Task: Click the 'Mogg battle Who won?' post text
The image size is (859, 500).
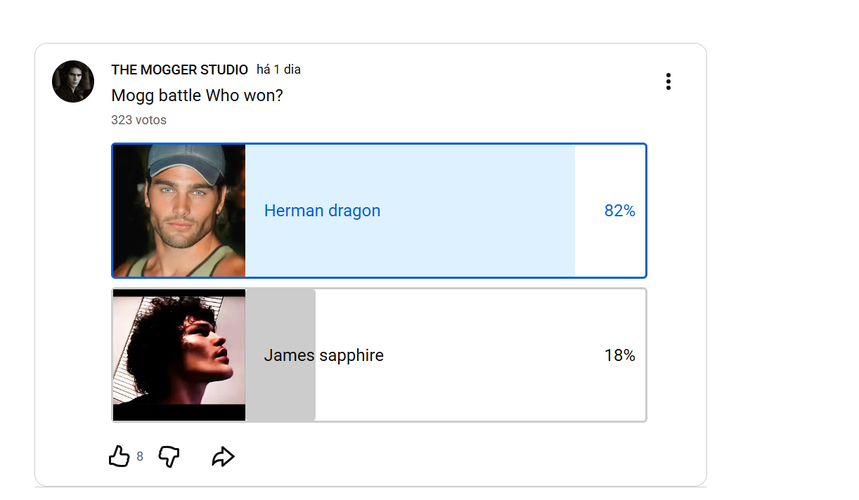Action: pos(197,95)
